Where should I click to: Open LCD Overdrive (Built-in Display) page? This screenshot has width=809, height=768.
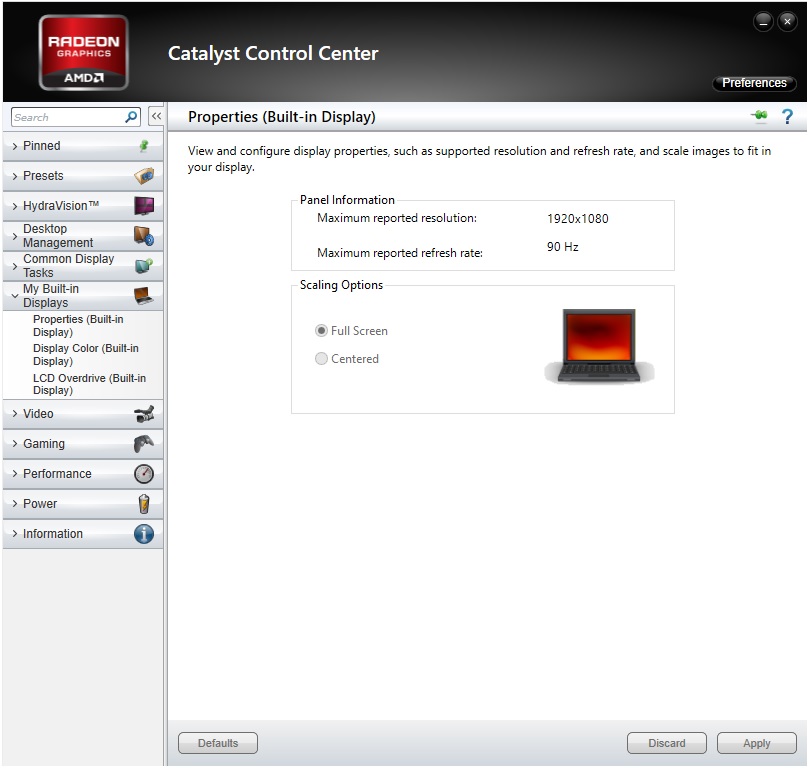point(89,384)
